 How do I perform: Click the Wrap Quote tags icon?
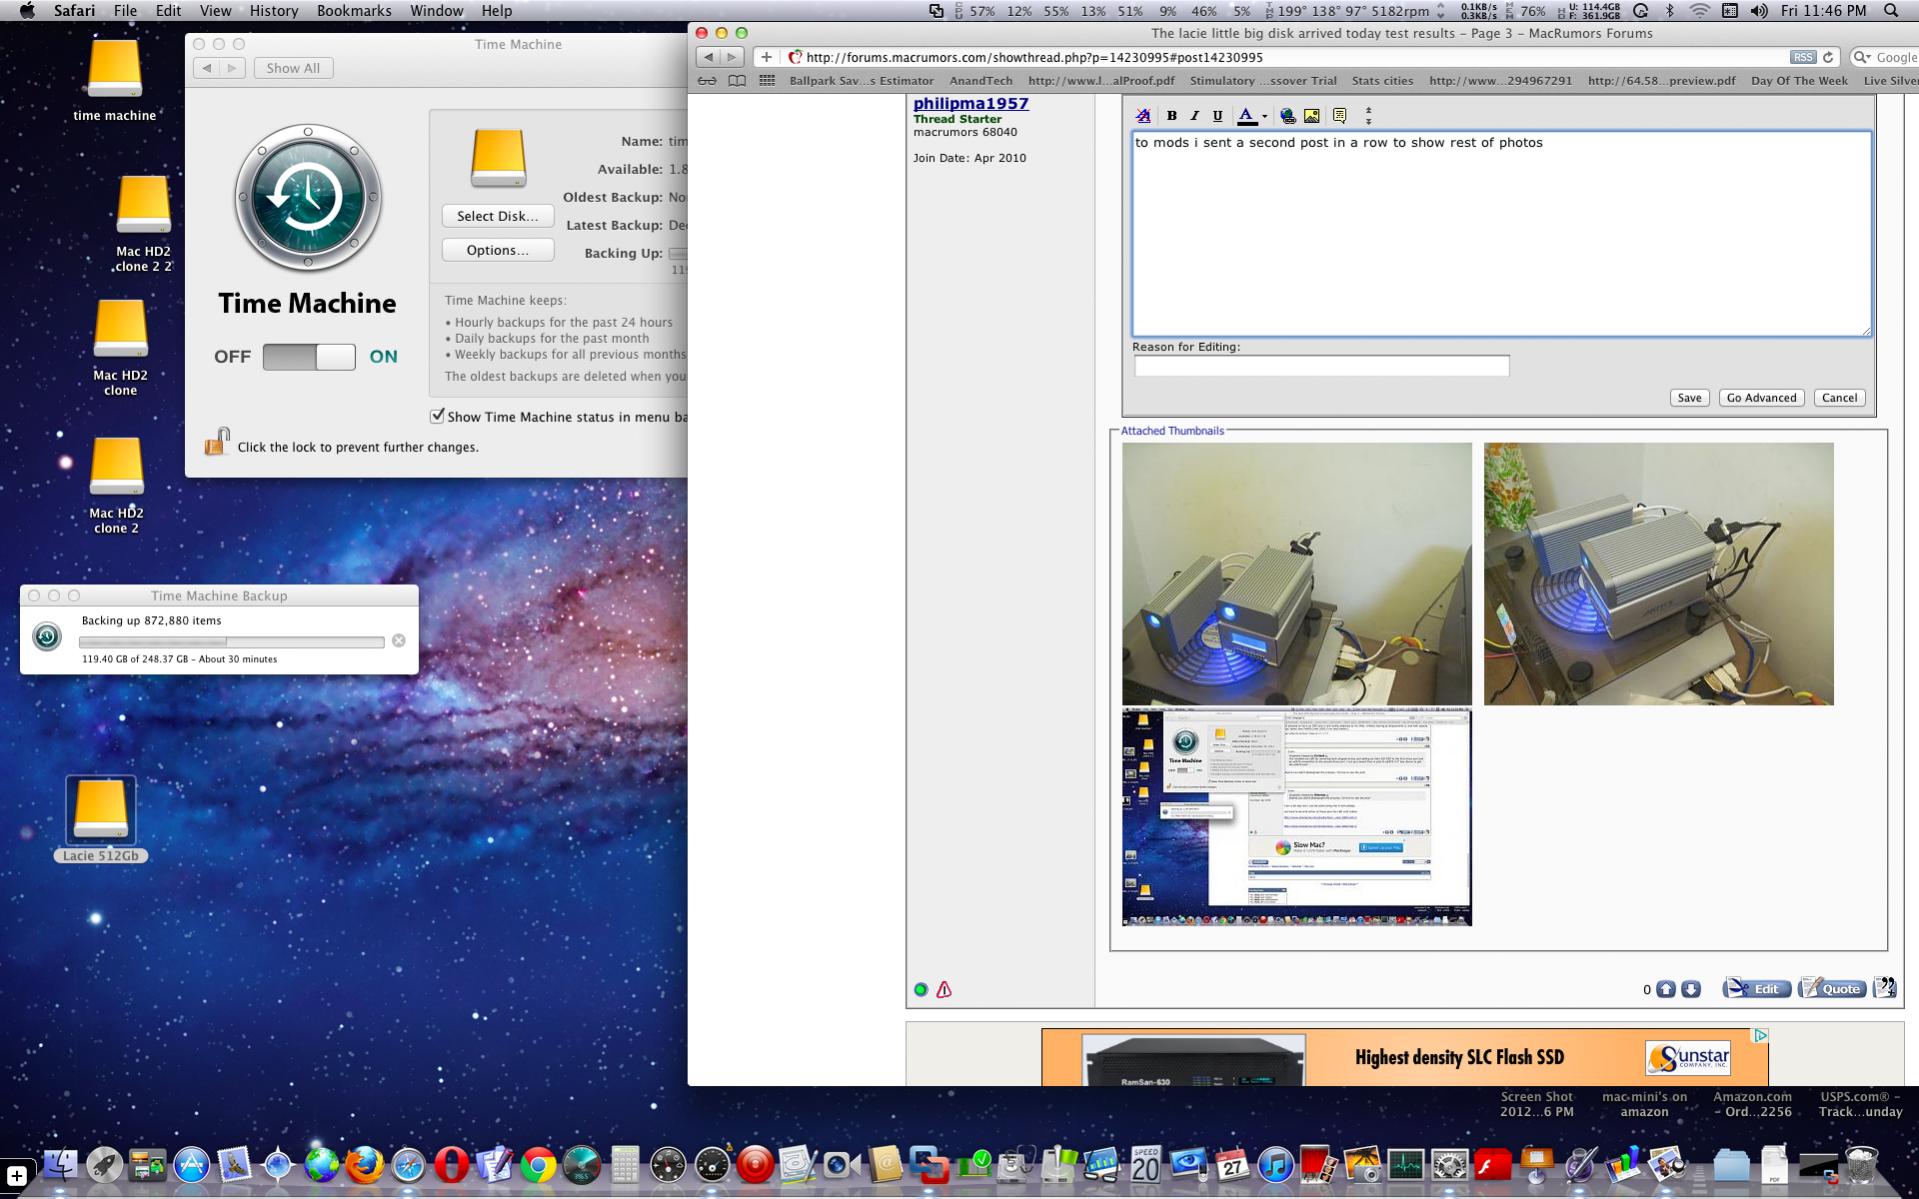[1340, 116]
